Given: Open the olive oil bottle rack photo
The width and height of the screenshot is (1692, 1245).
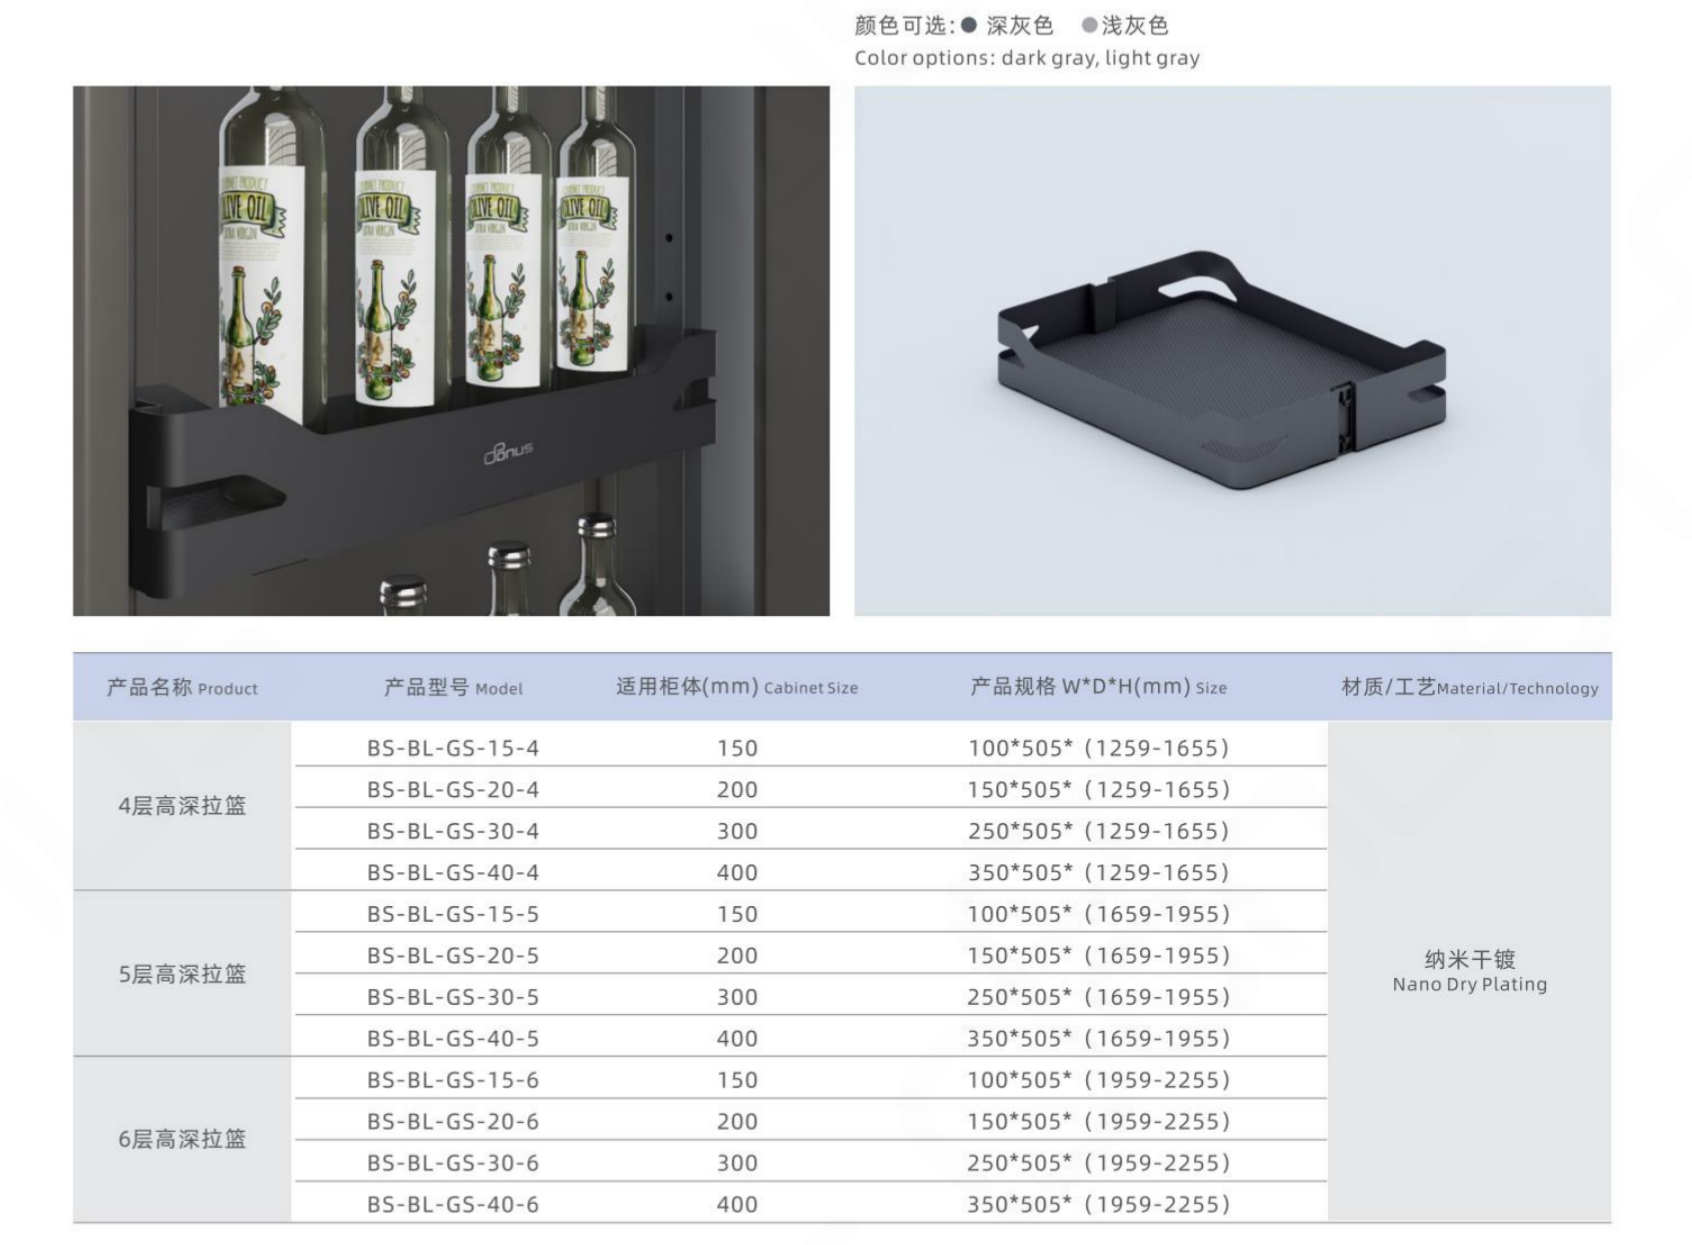Looking at the screenshot, I should [x=451, y=351].
